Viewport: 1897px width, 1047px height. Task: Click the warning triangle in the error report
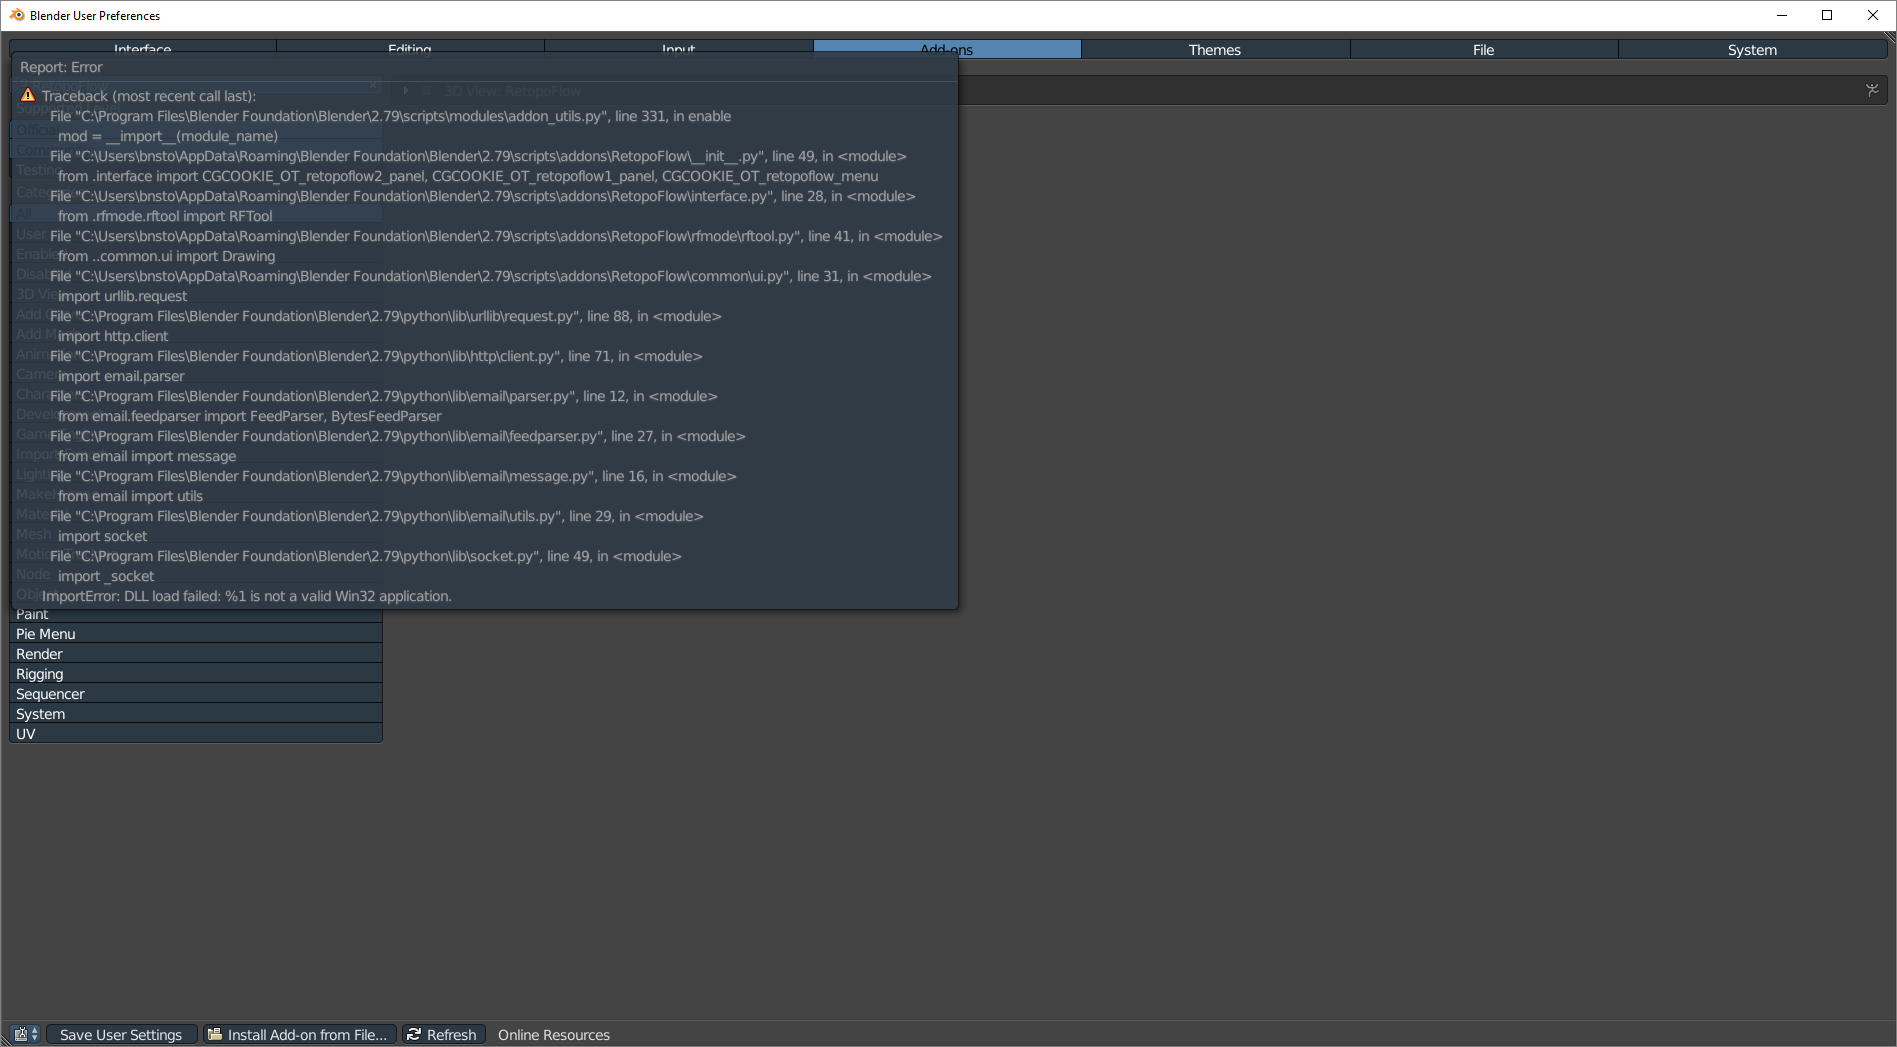click(x=27, y=95)
